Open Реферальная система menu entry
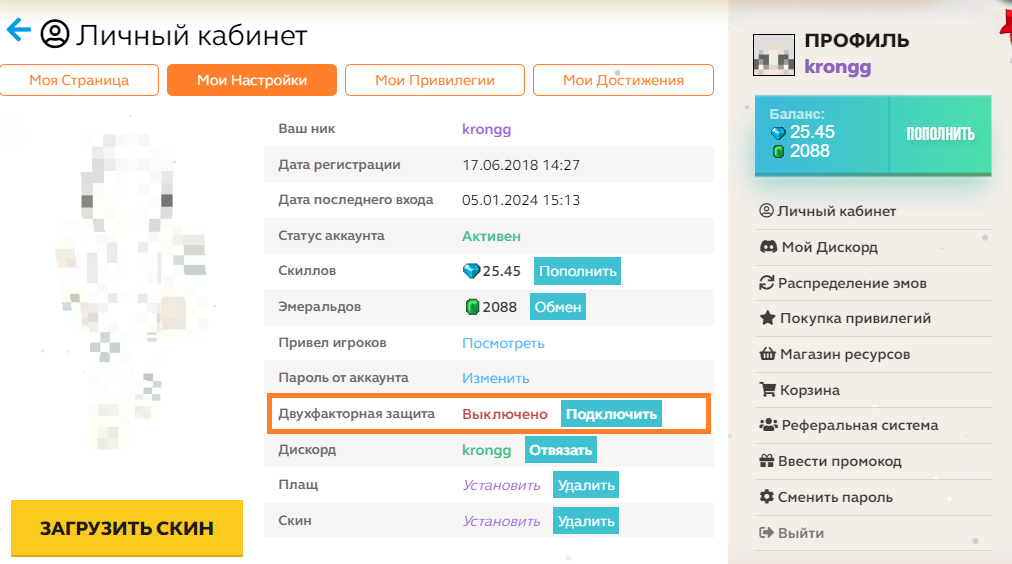The height and width of the screenshot is (564, 1012). pyautogui.click(x=860, y=425)
